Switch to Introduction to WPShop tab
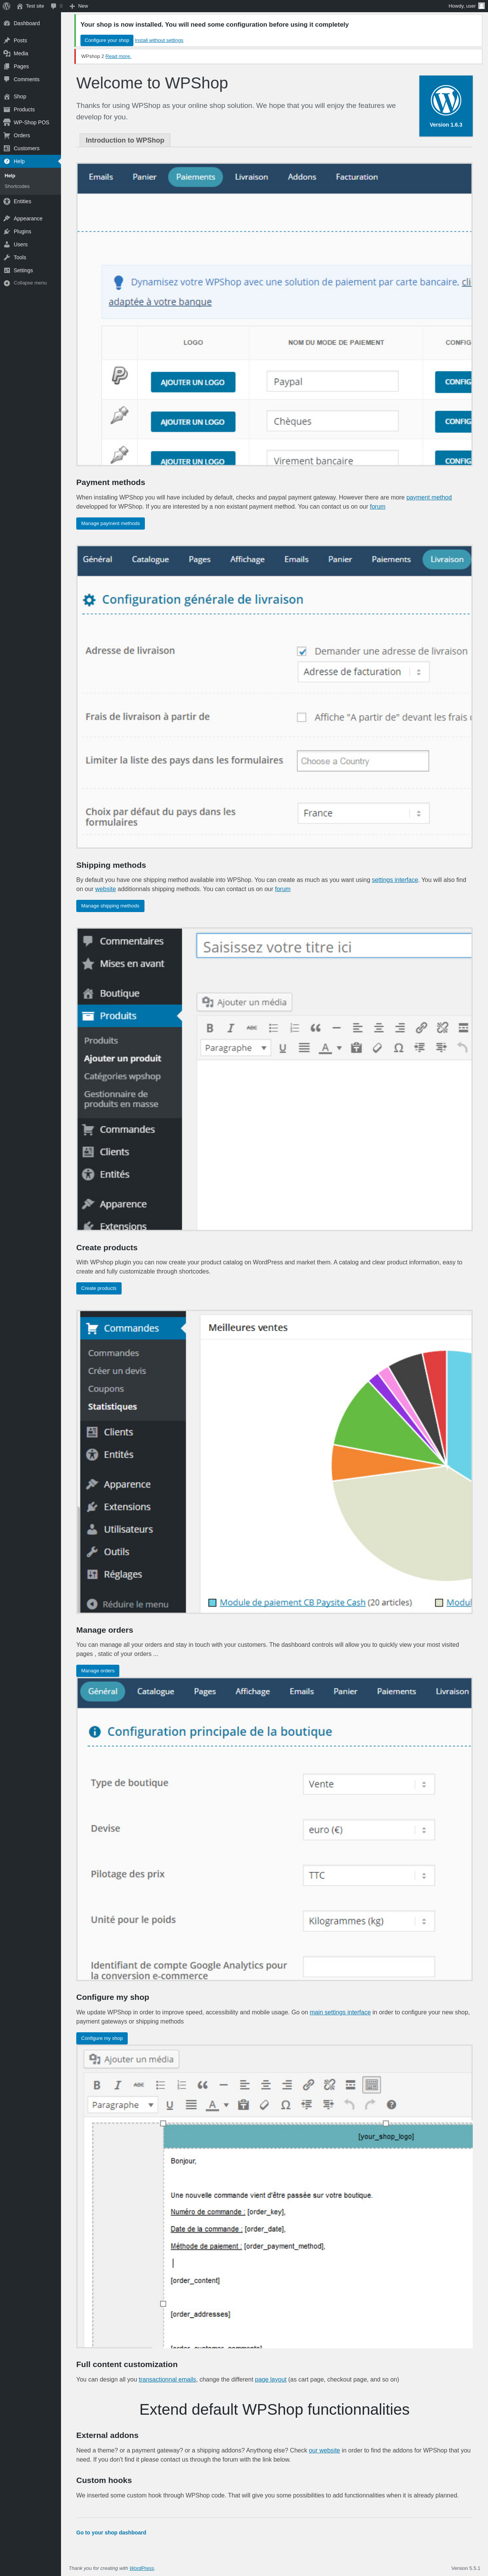The height and width of the screenshot is (2576, 488). tap(125, 140)
